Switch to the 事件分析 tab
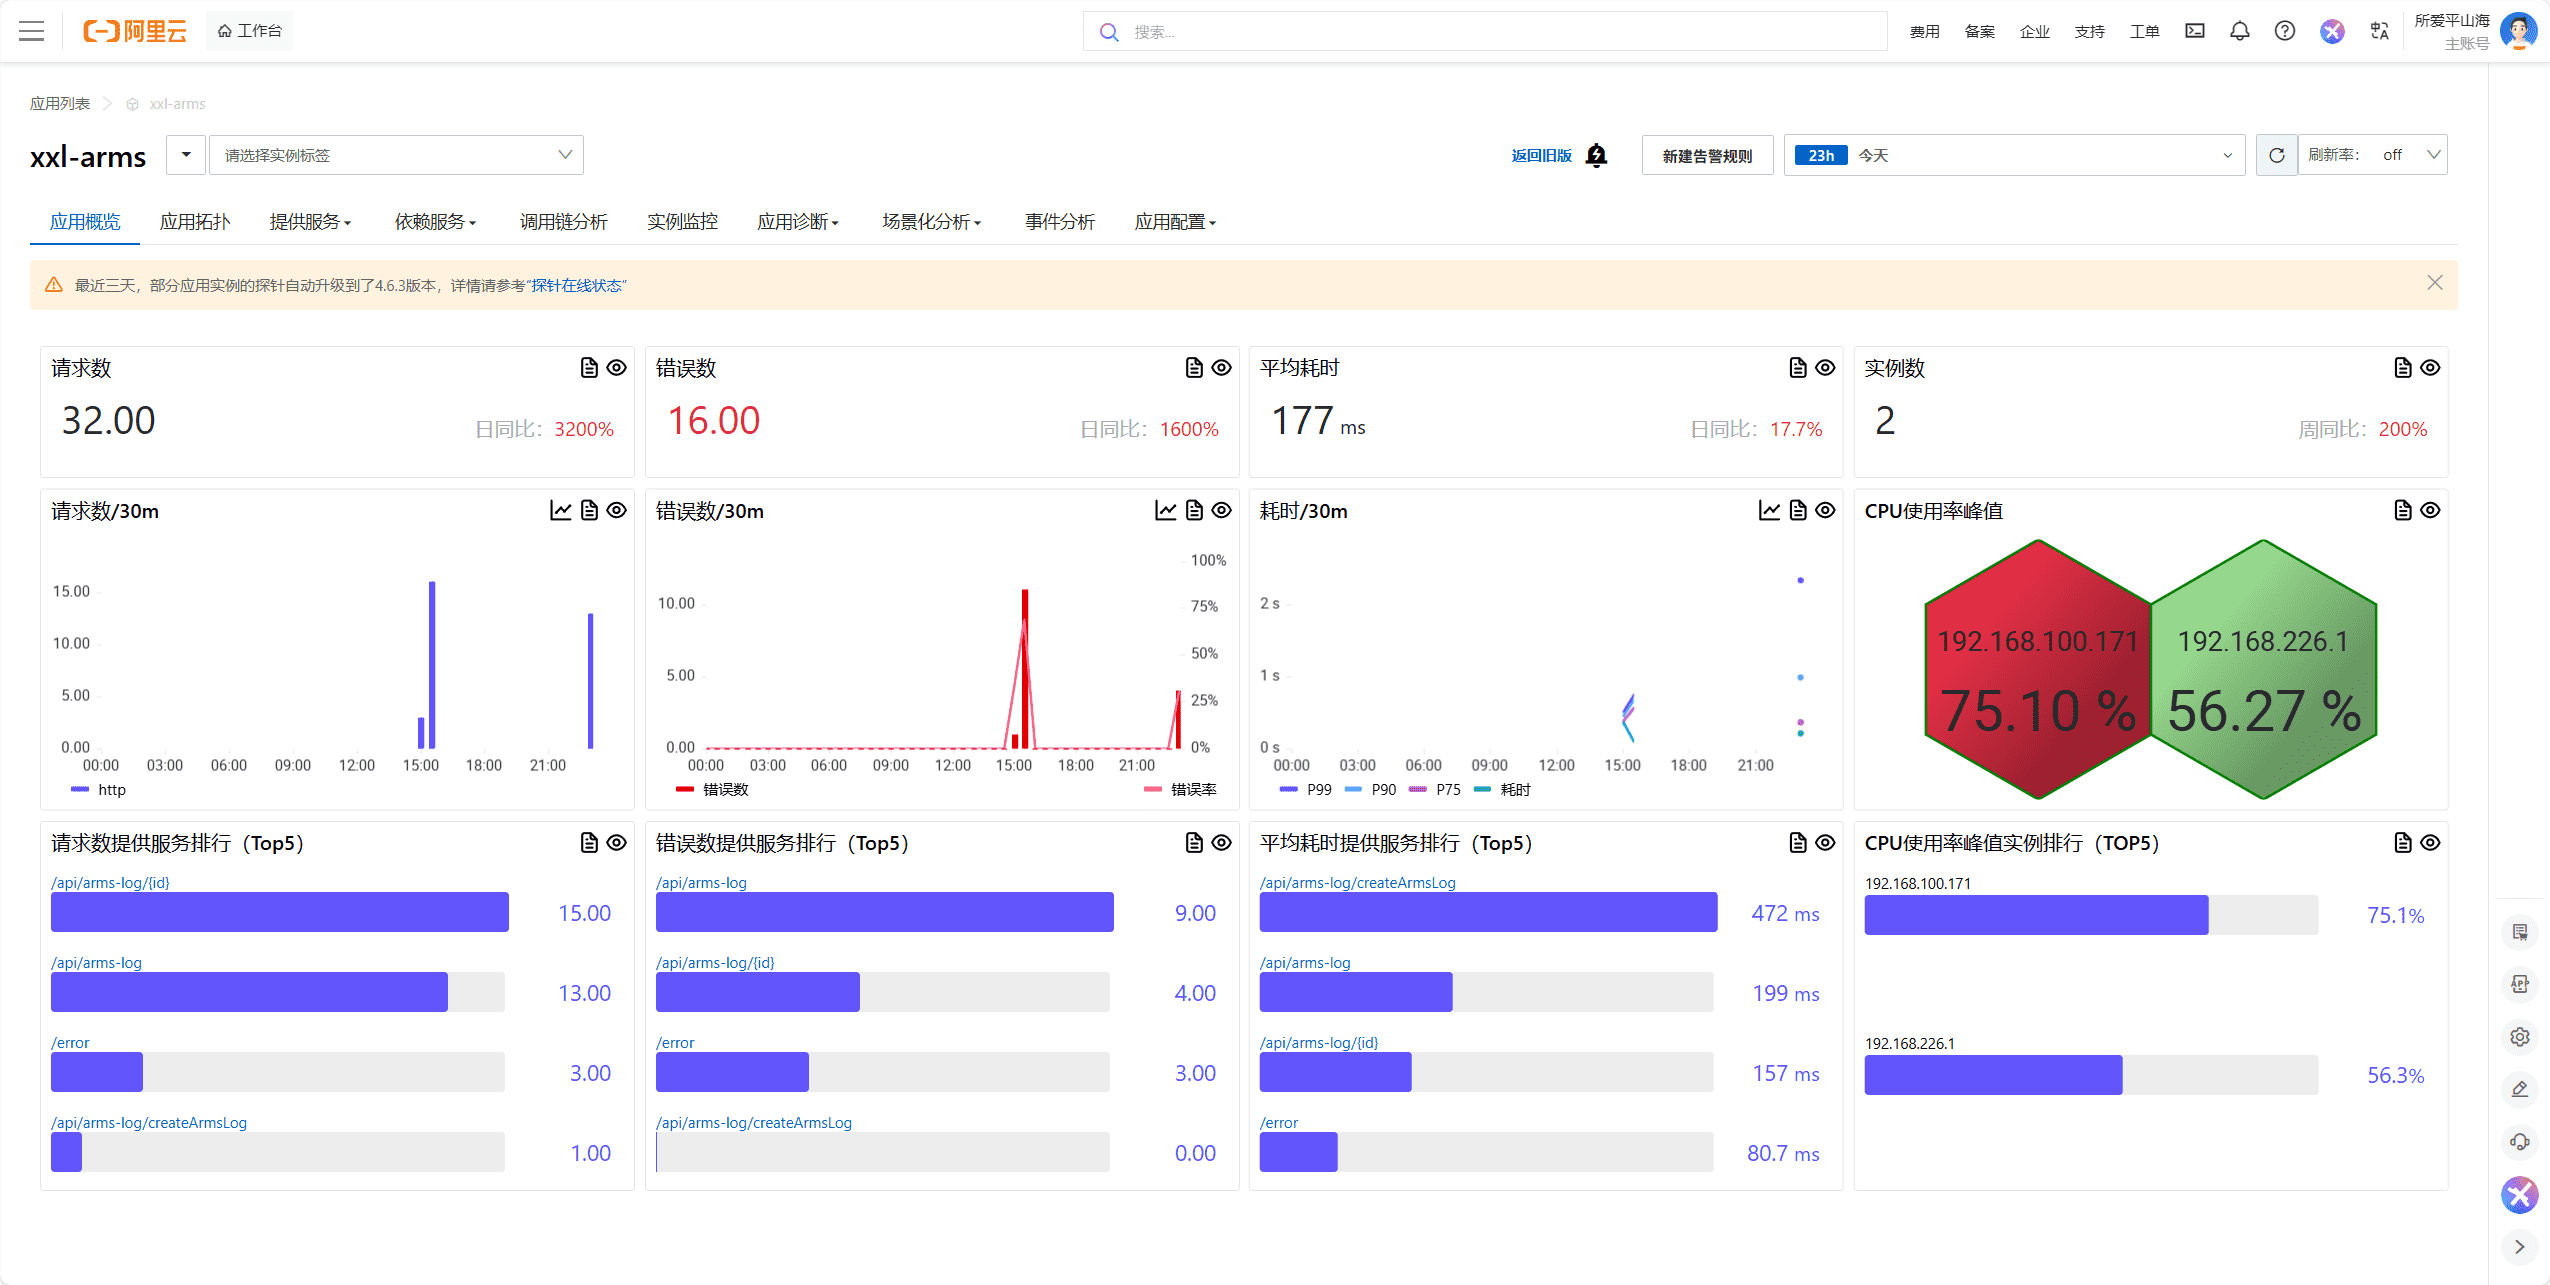Screen dimensions: 2550x1285 (x=1060, y=222)
